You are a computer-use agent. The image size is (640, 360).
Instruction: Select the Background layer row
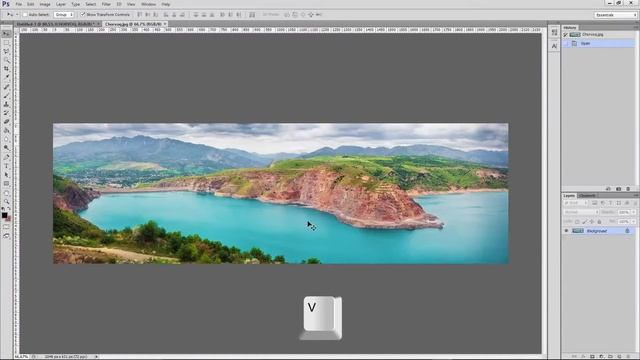598,231
